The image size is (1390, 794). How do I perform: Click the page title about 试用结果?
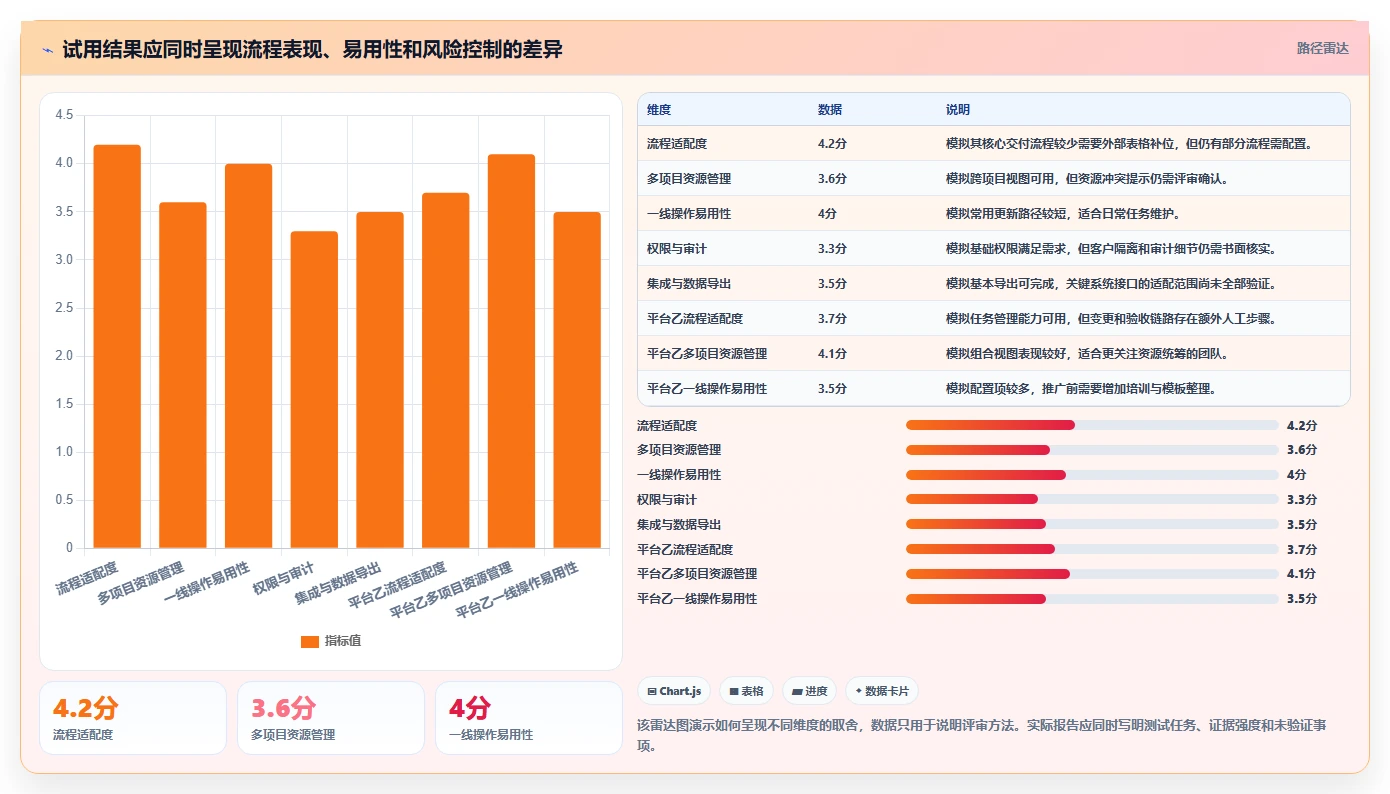pyautogui.click(x=312, y=49)
